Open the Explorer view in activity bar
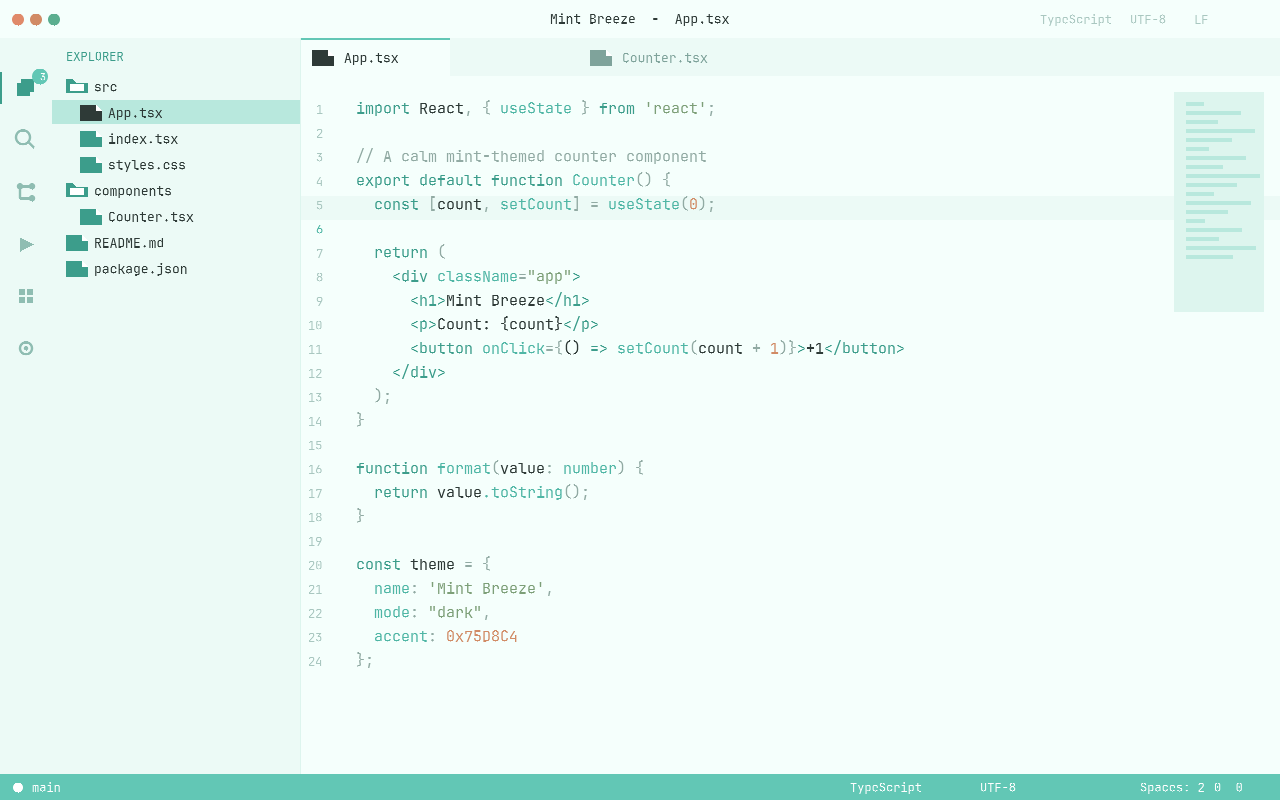 pos(26,88)
